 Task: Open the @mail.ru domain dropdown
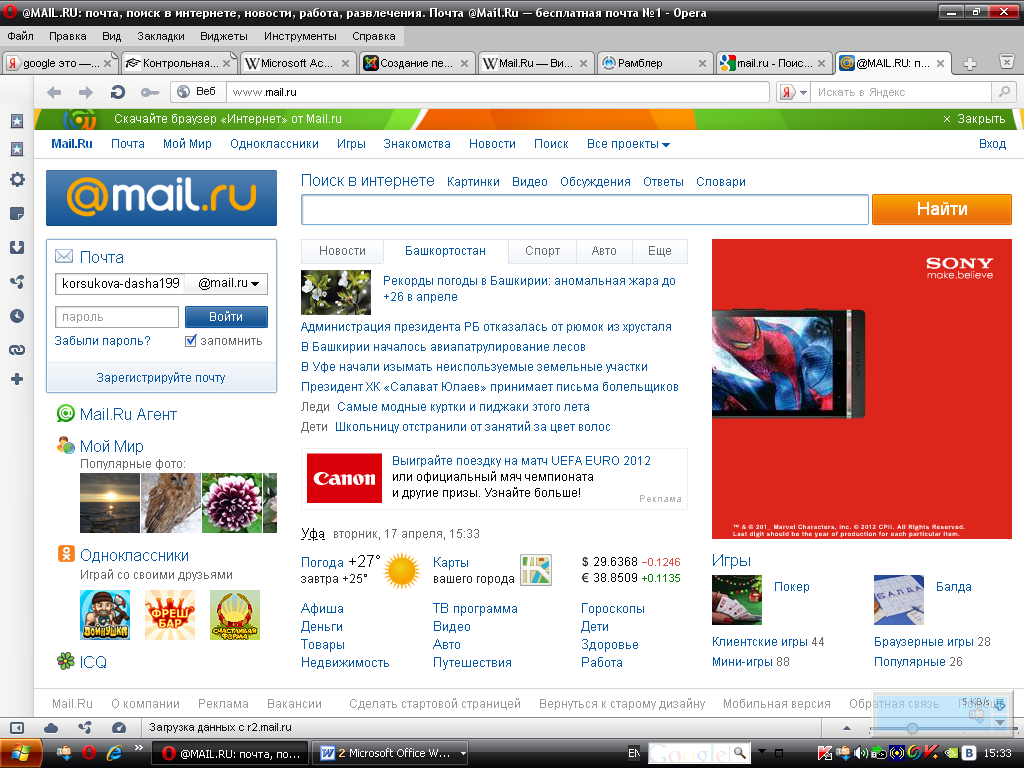[x=228, y=283]
